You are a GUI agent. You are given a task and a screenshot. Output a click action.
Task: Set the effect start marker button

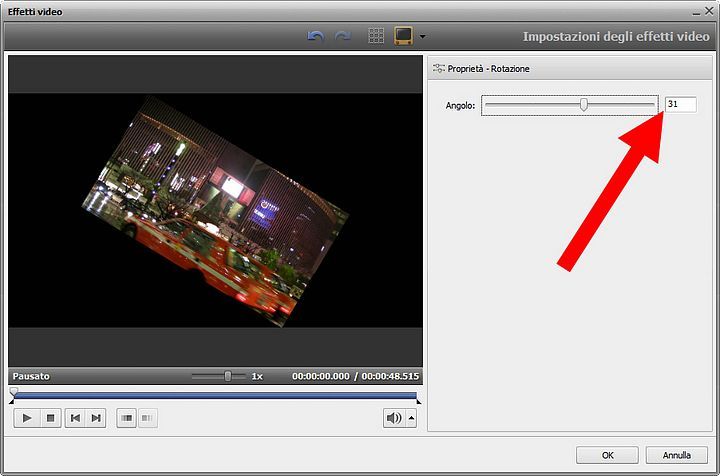(126, 418)
